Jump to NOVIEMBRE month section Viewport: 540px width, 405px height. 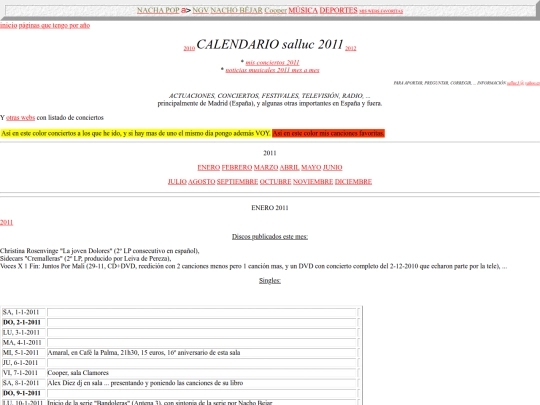pyautogui.click(x=313, y=181)
